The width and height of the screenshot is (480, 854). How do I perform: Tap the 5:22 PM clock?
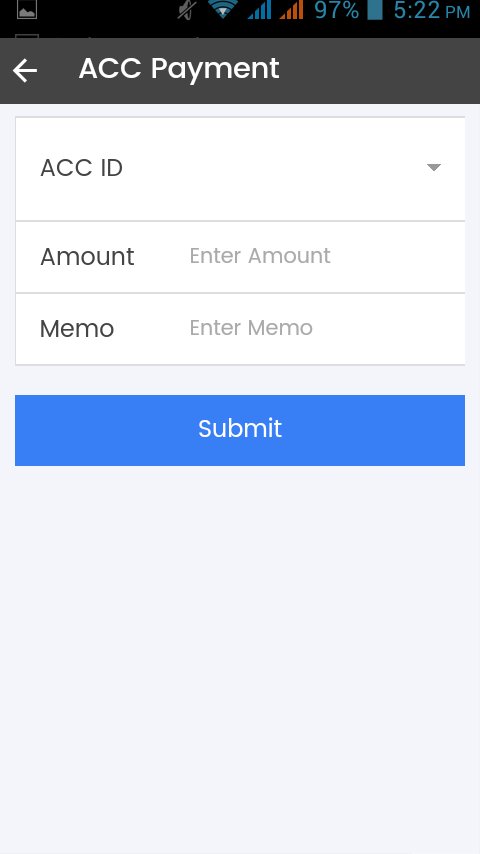[432, 10]
